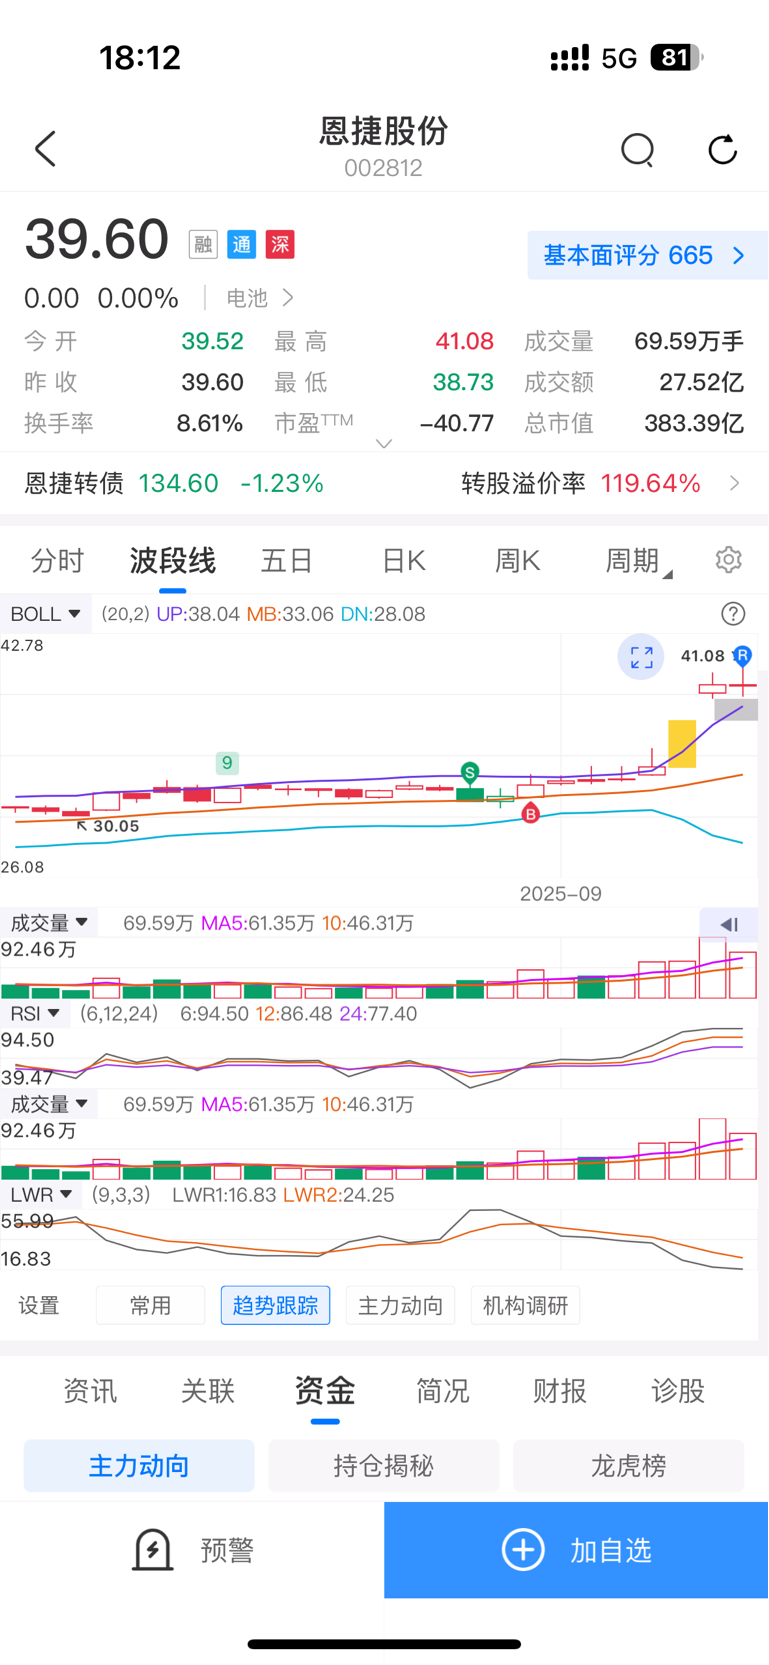The image size is (769, 1665).
Task: Switch to 财报 tab
Action: pos(560,1391)
